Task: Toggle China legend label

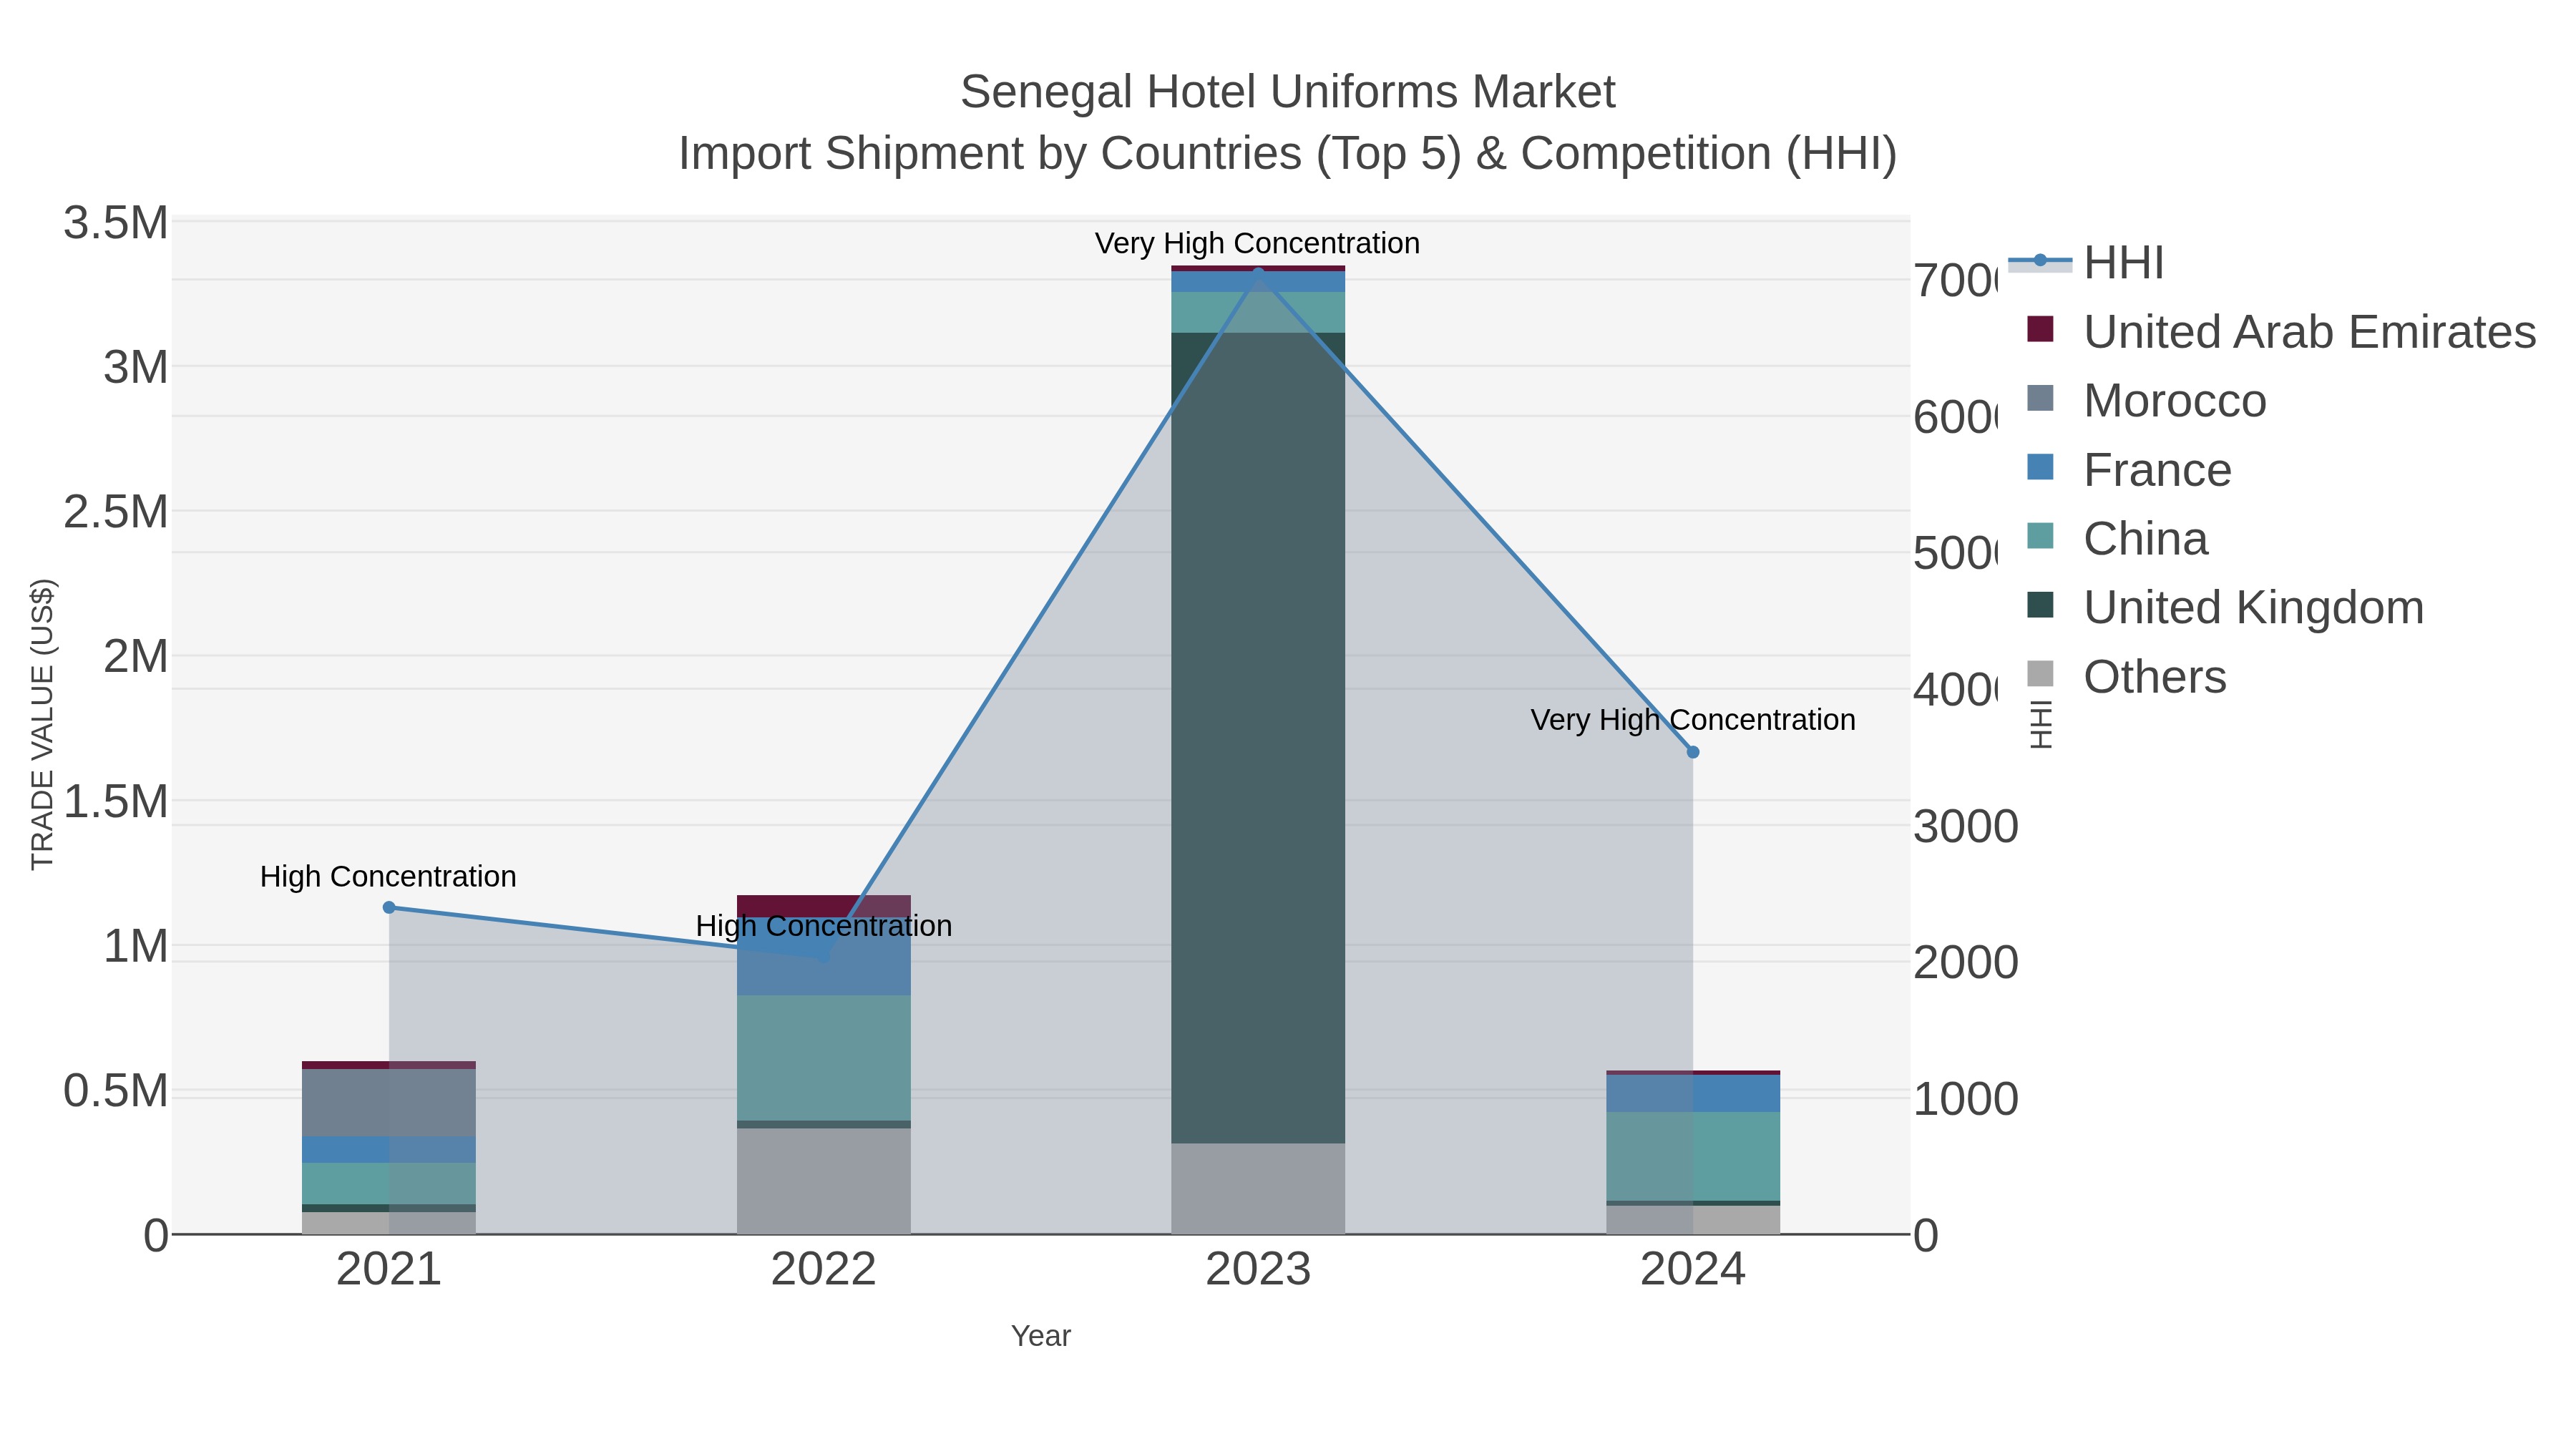Action: coord(2145,539)
